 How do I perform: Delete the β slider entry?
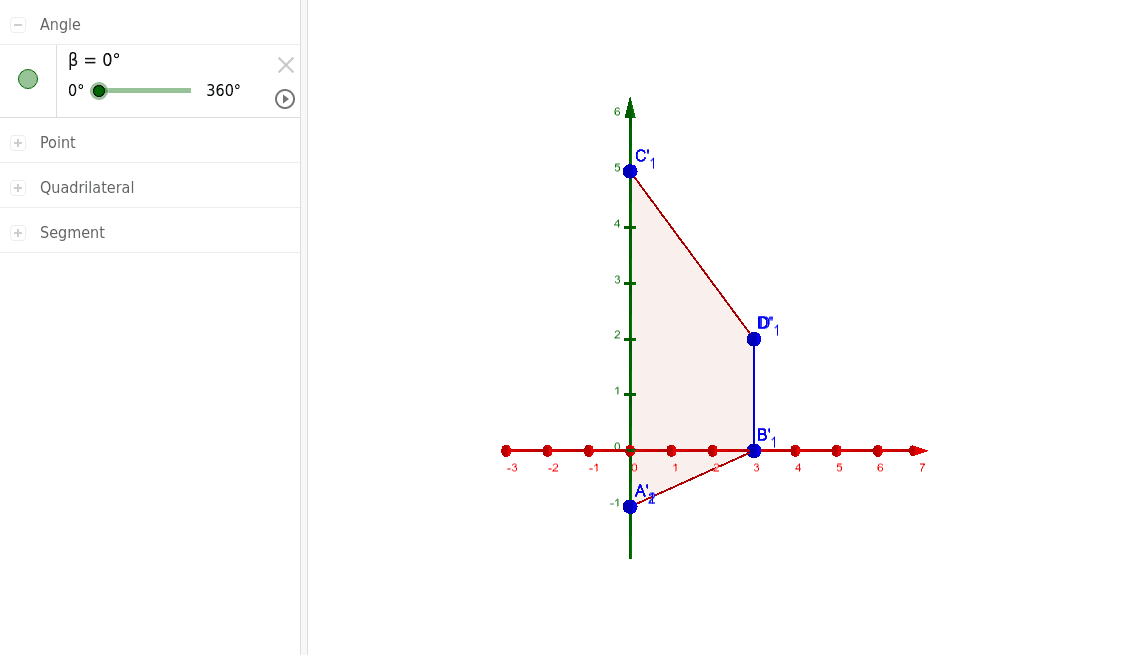click(x=286, y=65)
